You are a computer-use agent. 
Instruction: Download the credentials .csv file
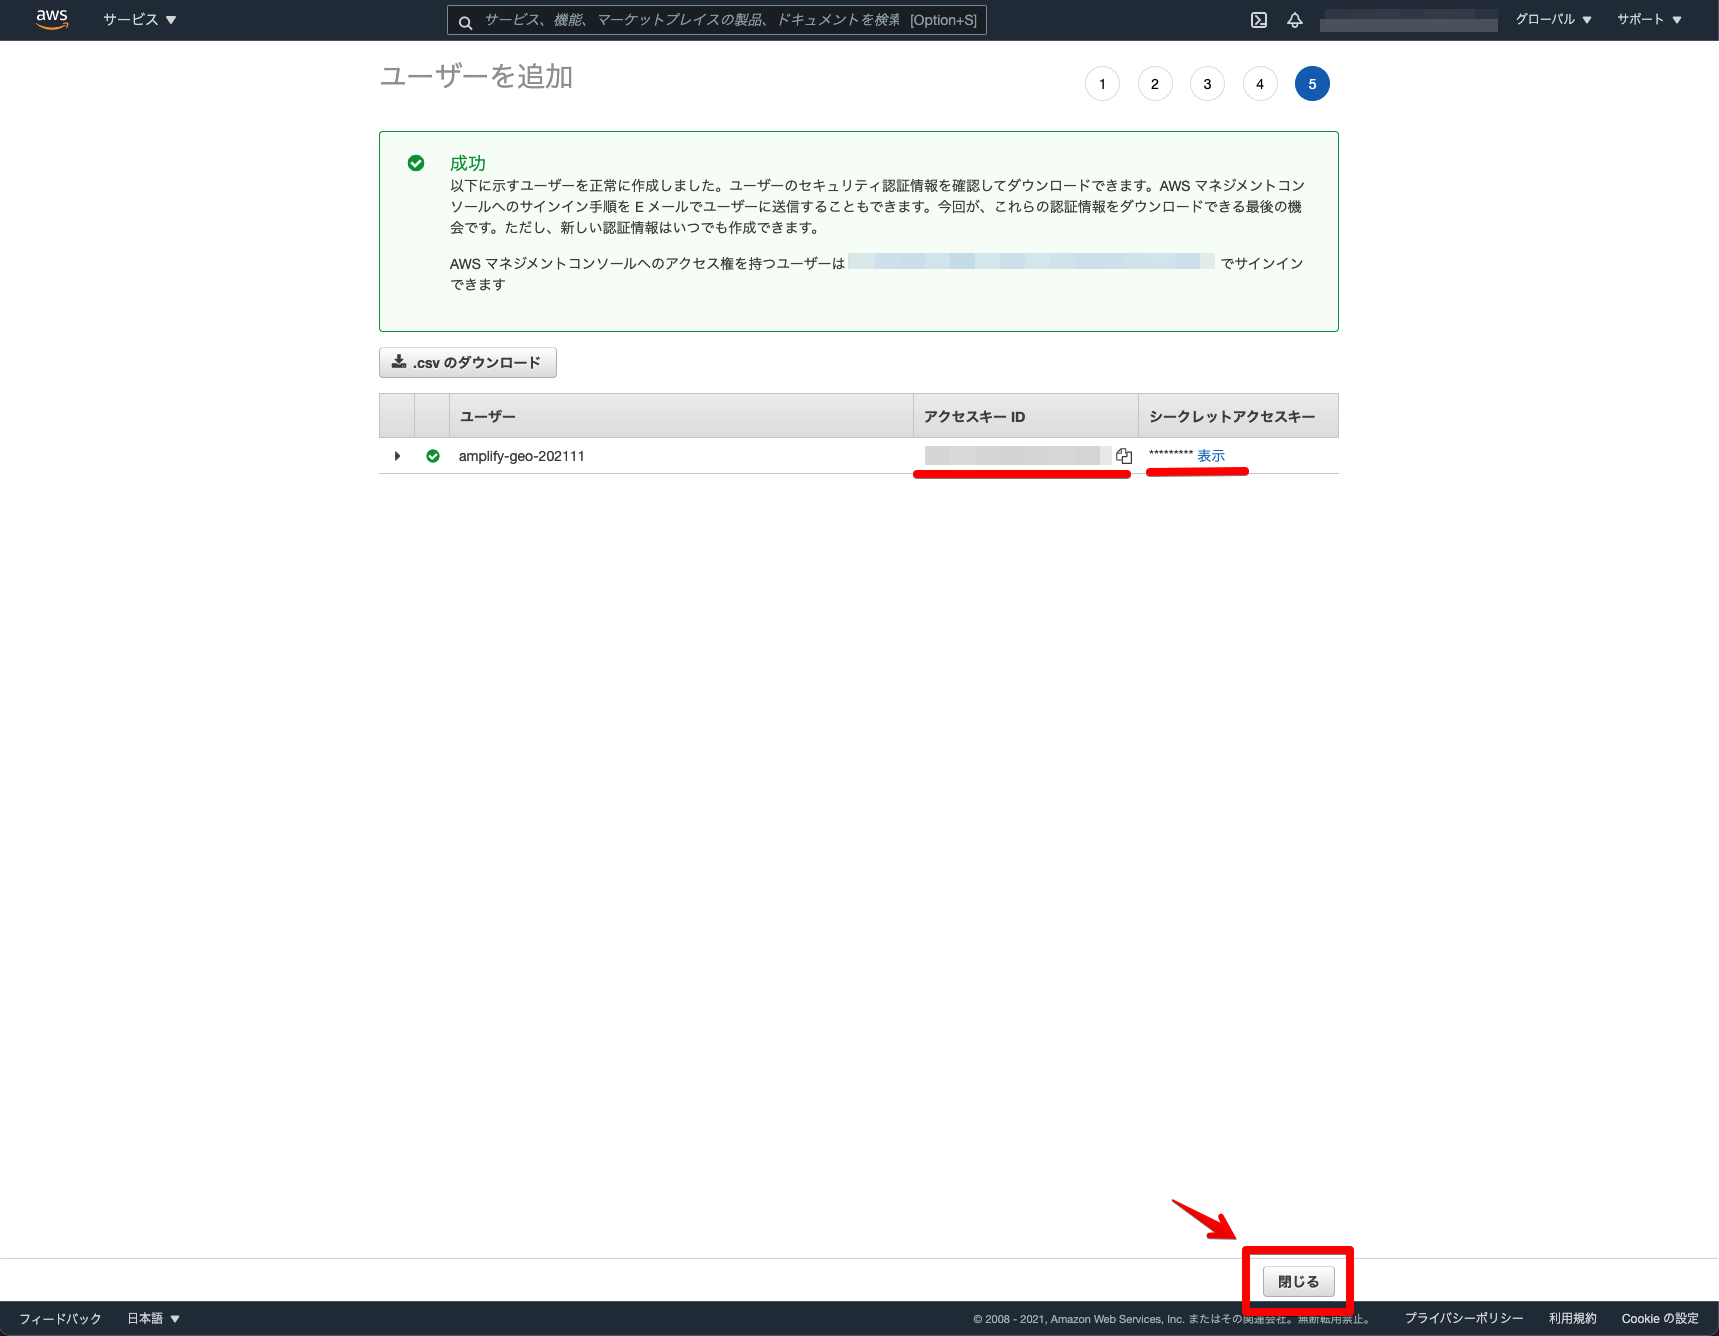point(467,362)
